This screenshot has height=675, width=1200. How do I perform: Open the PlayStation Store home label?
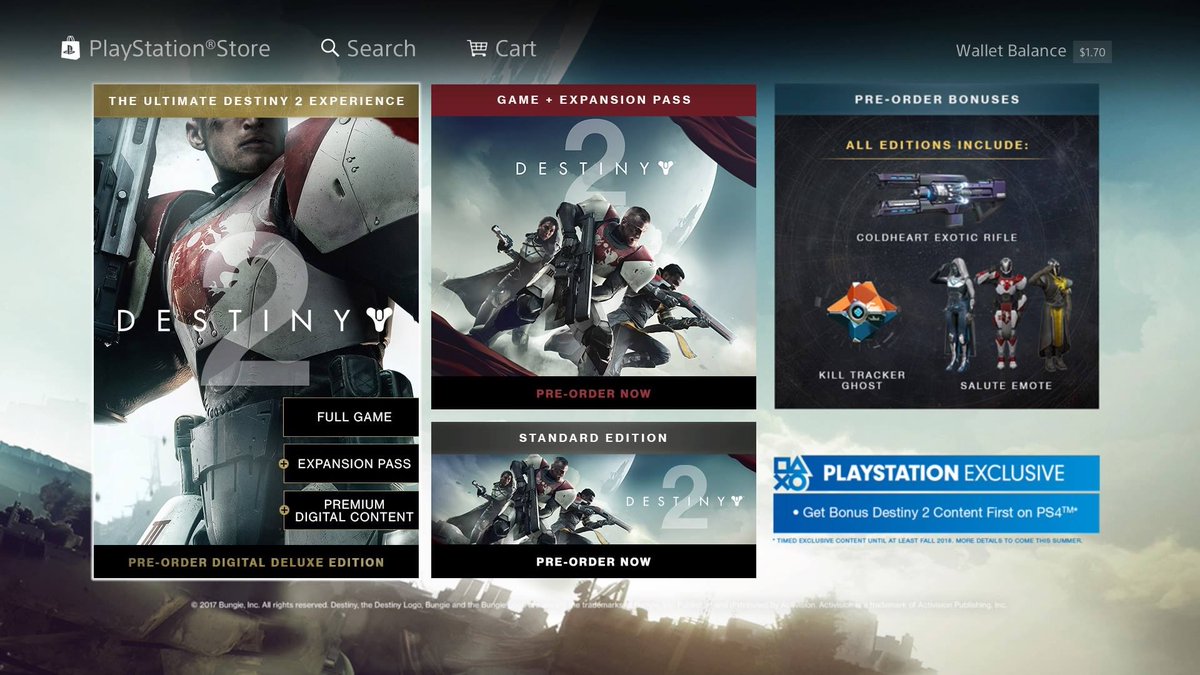179,49
